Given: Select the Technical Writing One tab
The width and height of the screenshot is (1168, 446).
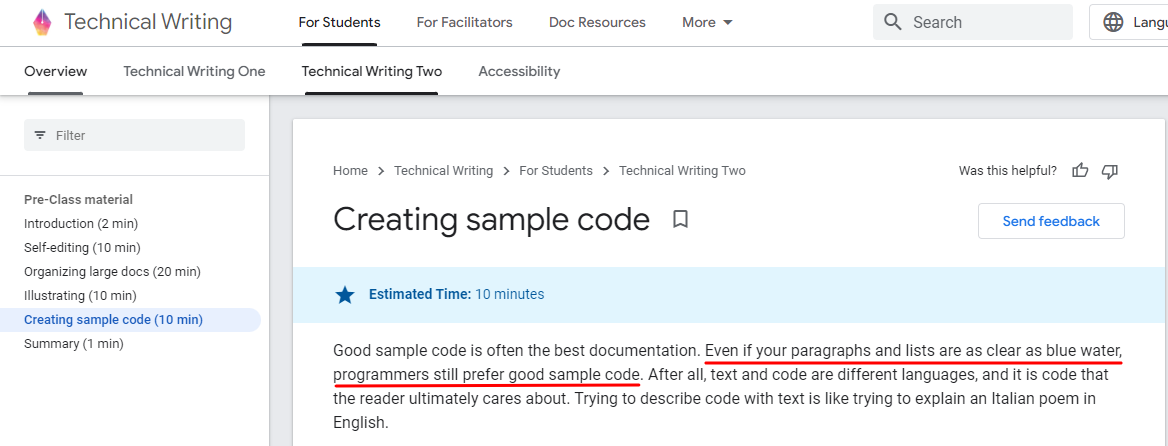Looking at the screenshot, I should [194, 71].
